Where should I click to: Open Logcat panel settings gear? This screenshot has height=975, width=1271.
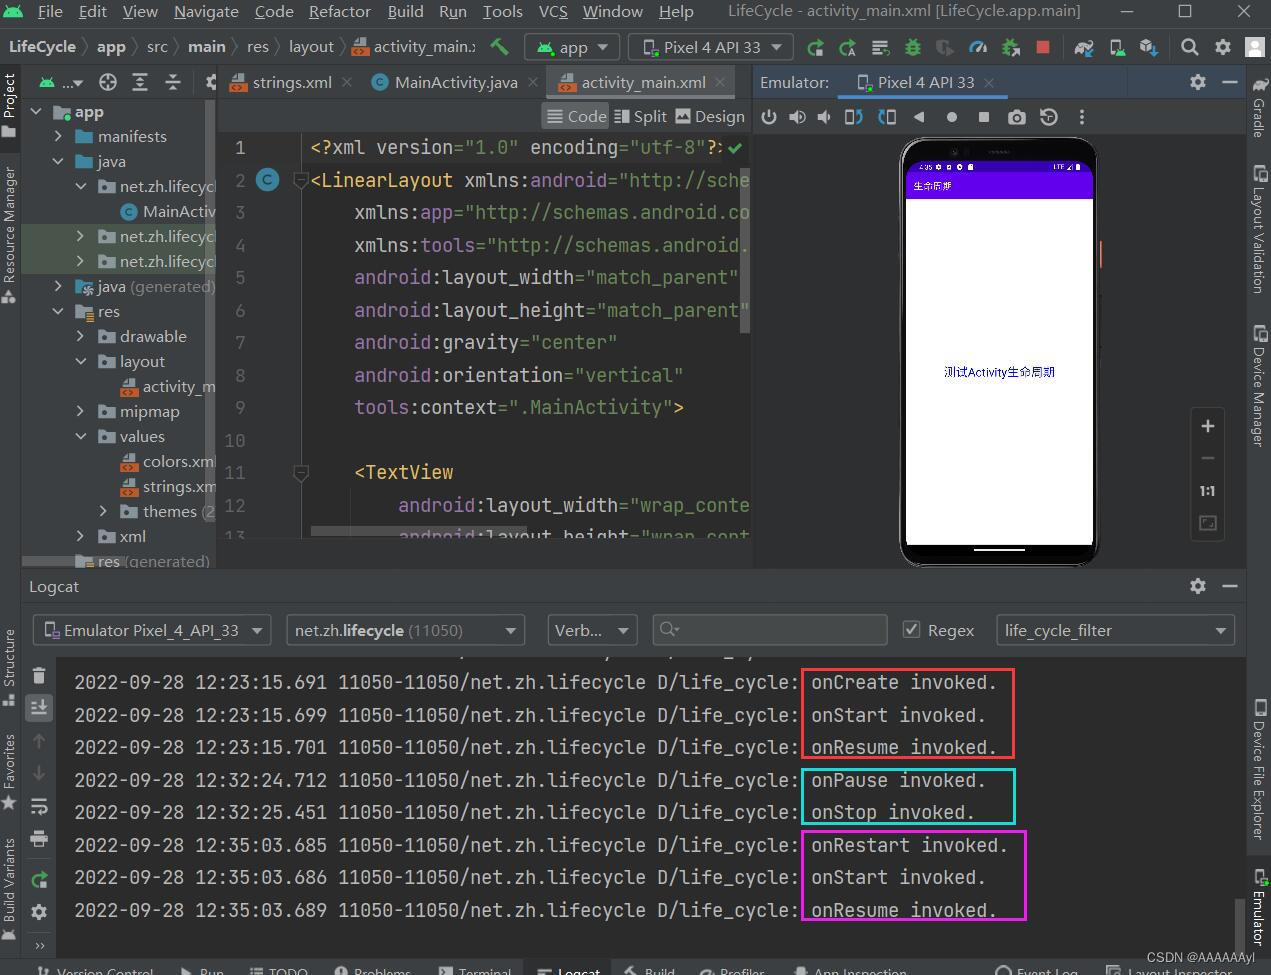click(x=1197, y=586)
